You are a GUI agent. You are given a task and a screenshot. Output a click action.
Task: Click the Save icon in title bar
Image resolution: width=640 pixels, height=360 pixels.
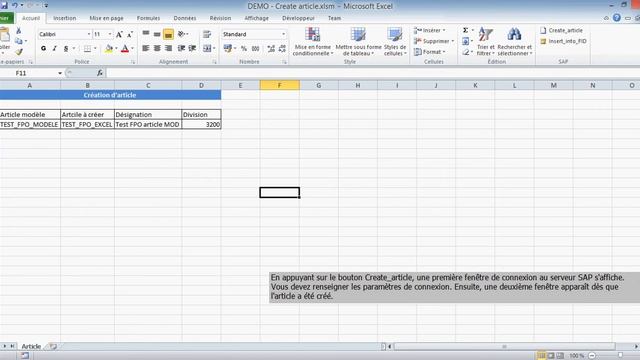point(4,5)
